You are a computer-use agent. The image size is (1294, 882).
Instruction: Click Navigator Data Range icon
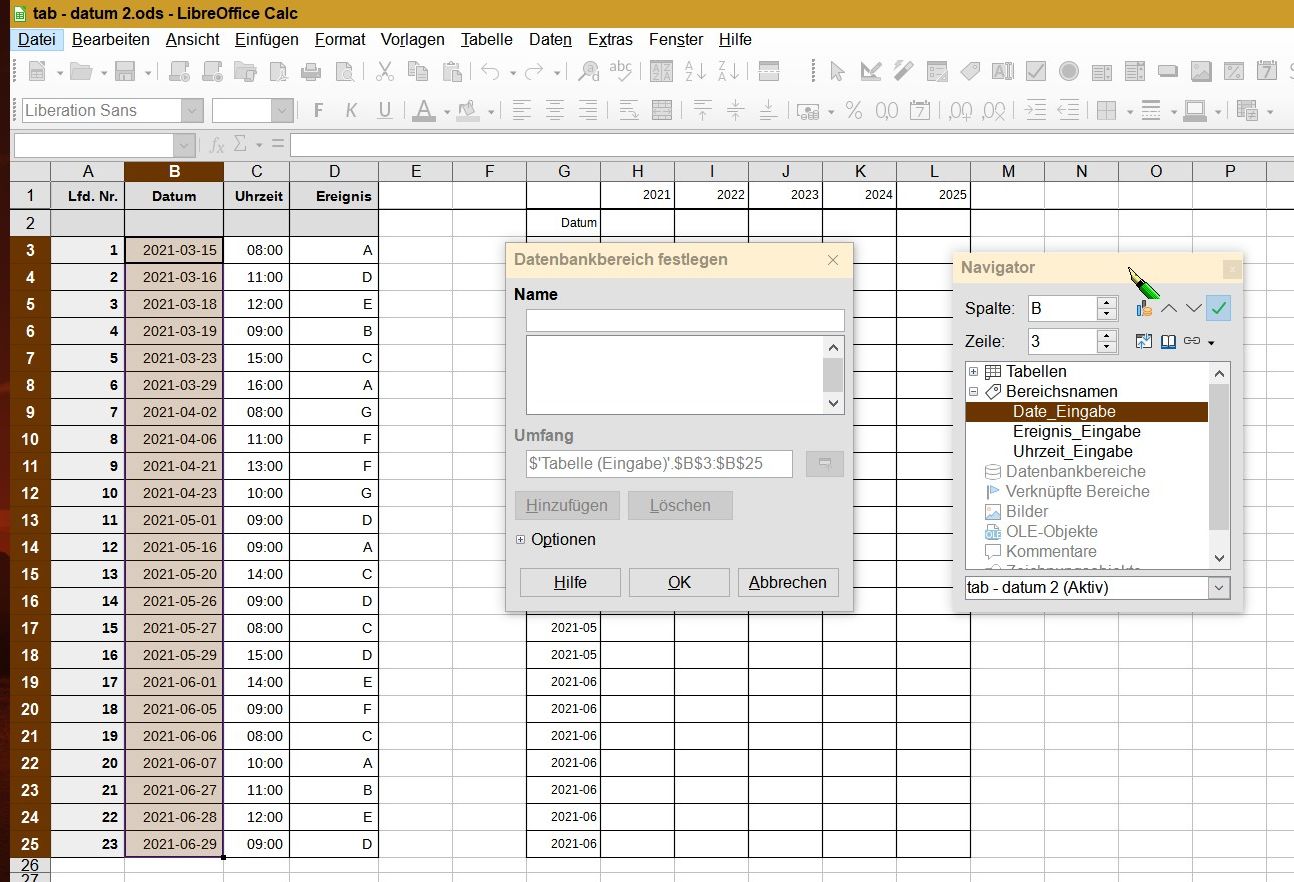click(1145, 309)
